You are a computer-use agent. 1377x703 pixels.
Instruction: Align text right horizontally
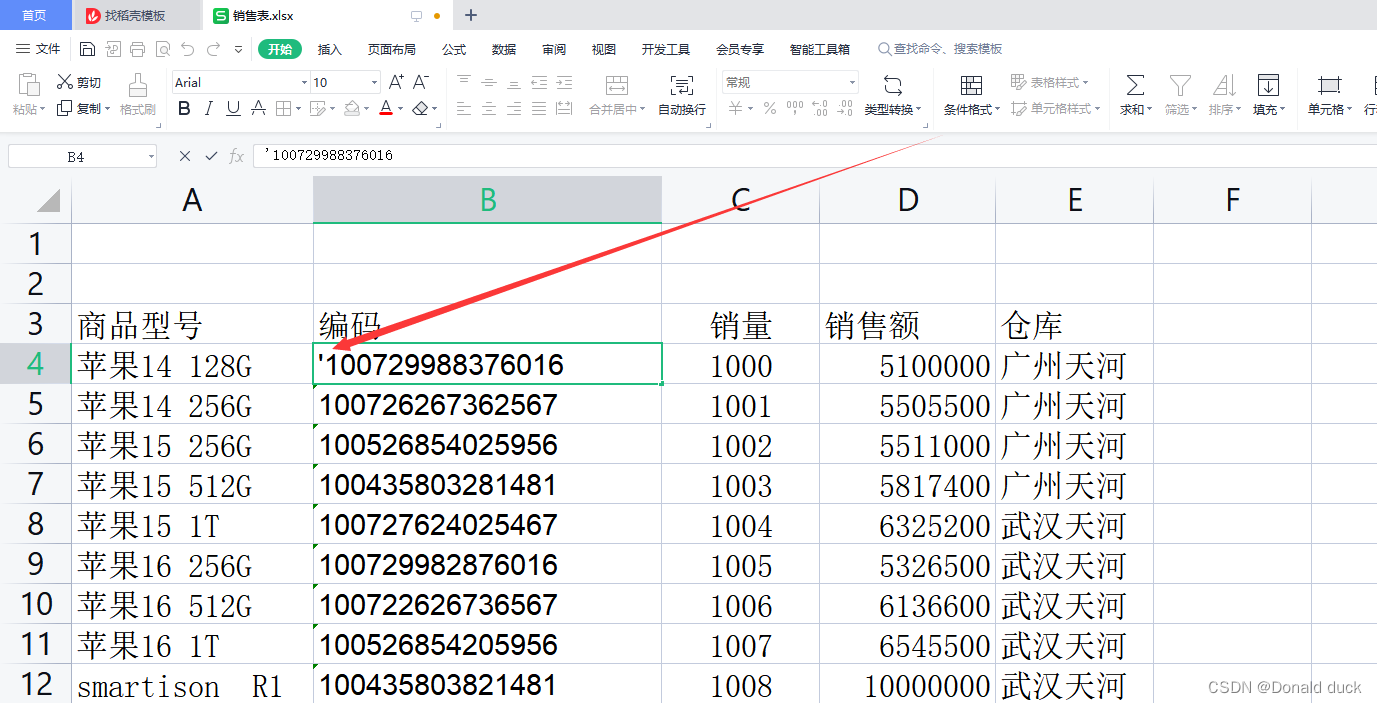pyautogui.click(x=514, y=109)
